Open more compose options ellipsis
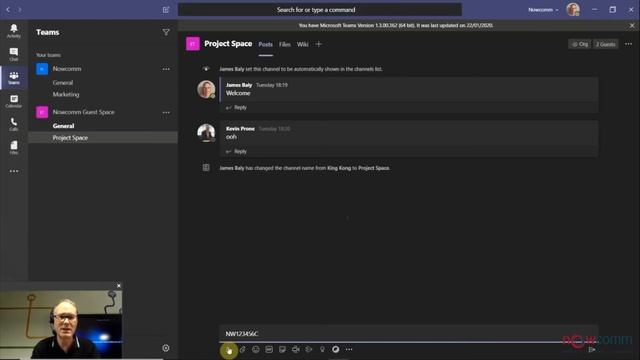640x360 pixels. tap(349, 349)
